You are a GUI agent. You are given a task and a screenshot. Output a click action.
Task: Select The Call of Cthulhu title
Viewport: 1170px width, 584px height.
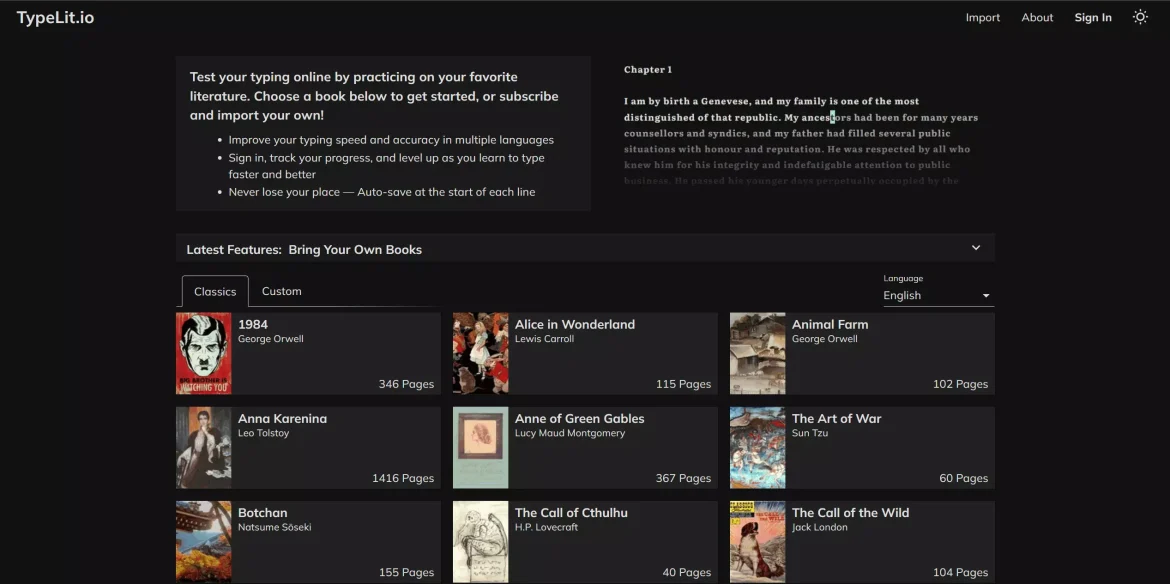[572, 512]
